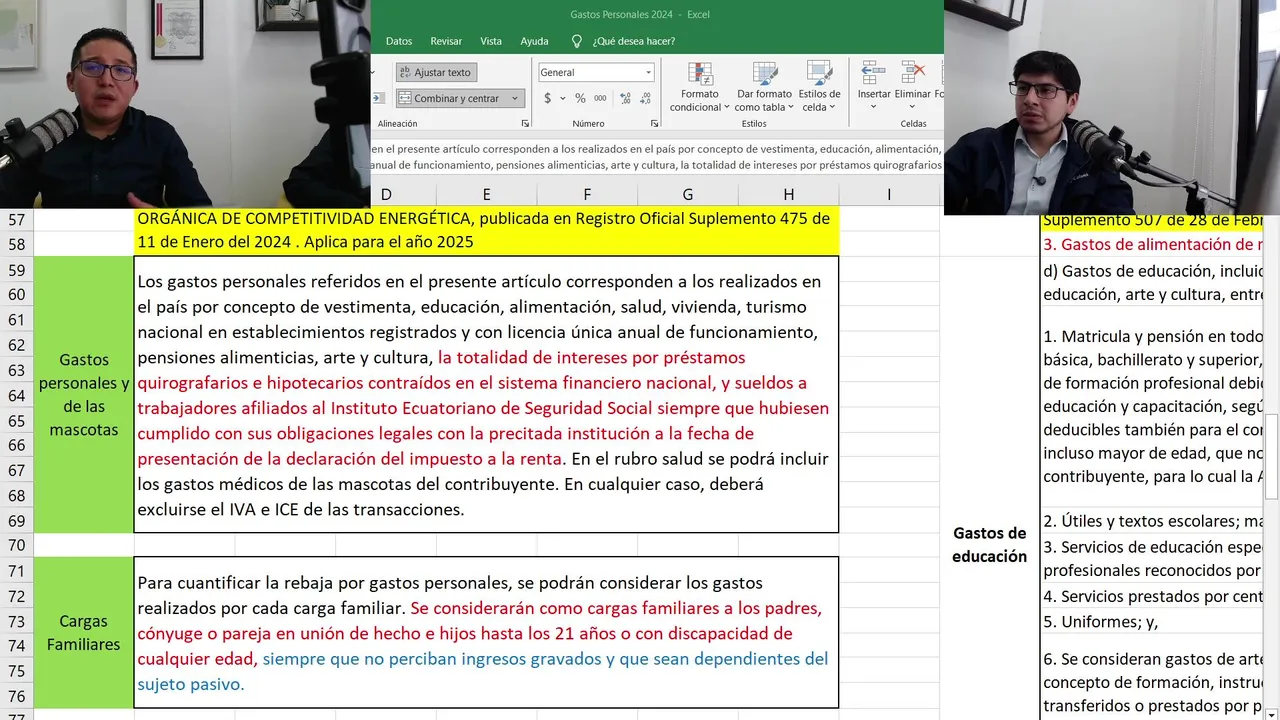Select column F header

587,194
